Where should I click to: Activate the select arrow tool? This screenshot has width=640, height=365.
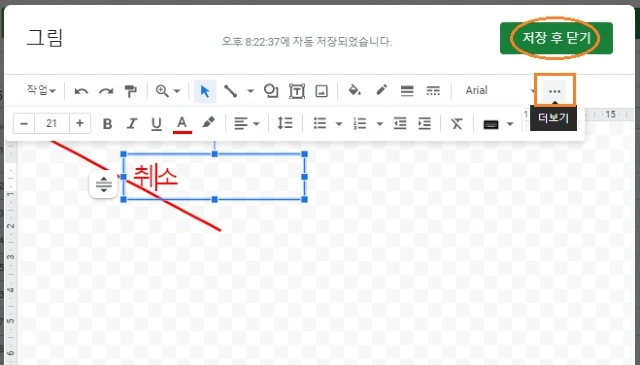pos(205,91)
